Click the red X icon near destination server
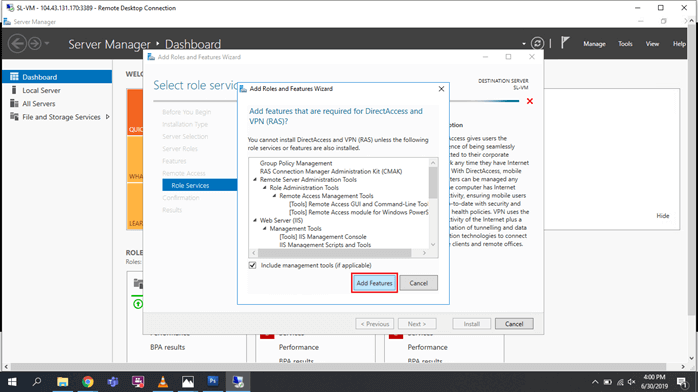 coord(530,101)
